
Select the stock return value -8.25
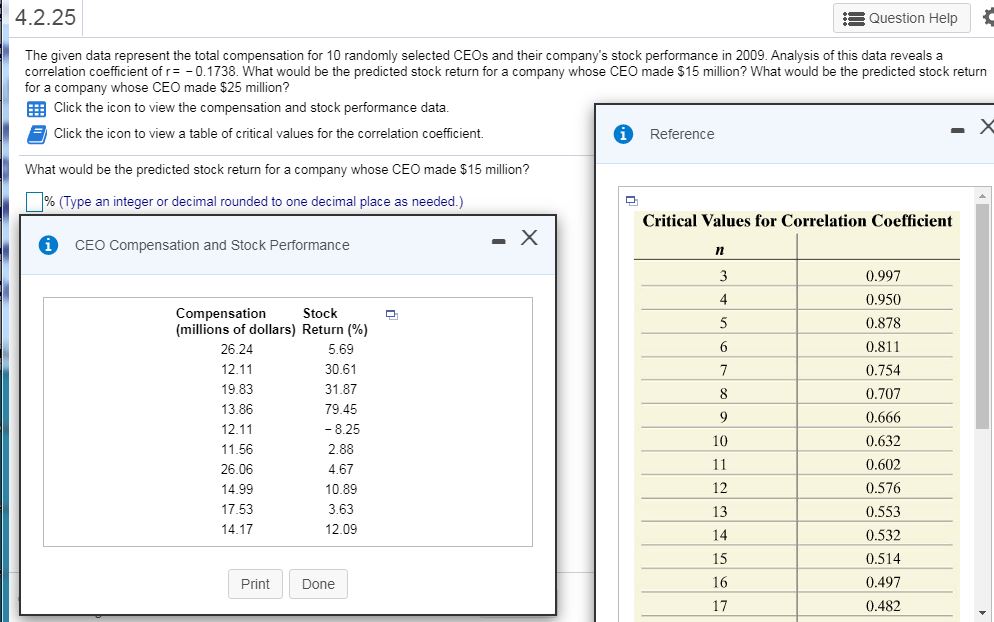click(x=342, y=429)
